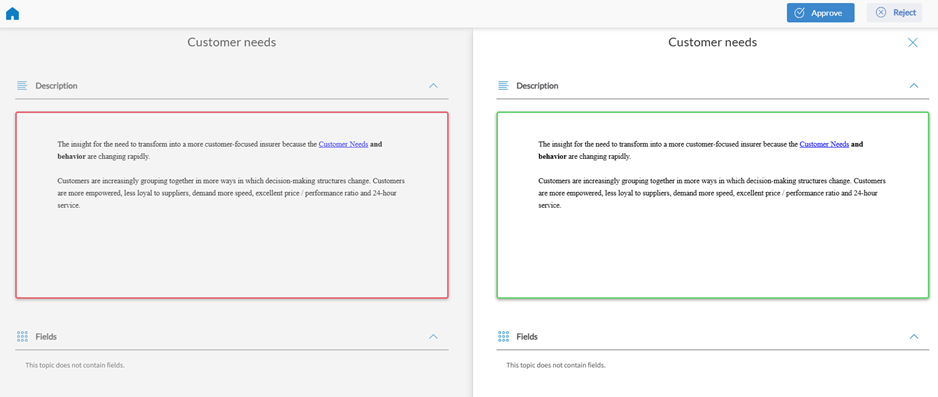Click the right Fields header label

(x=527, y=337)
